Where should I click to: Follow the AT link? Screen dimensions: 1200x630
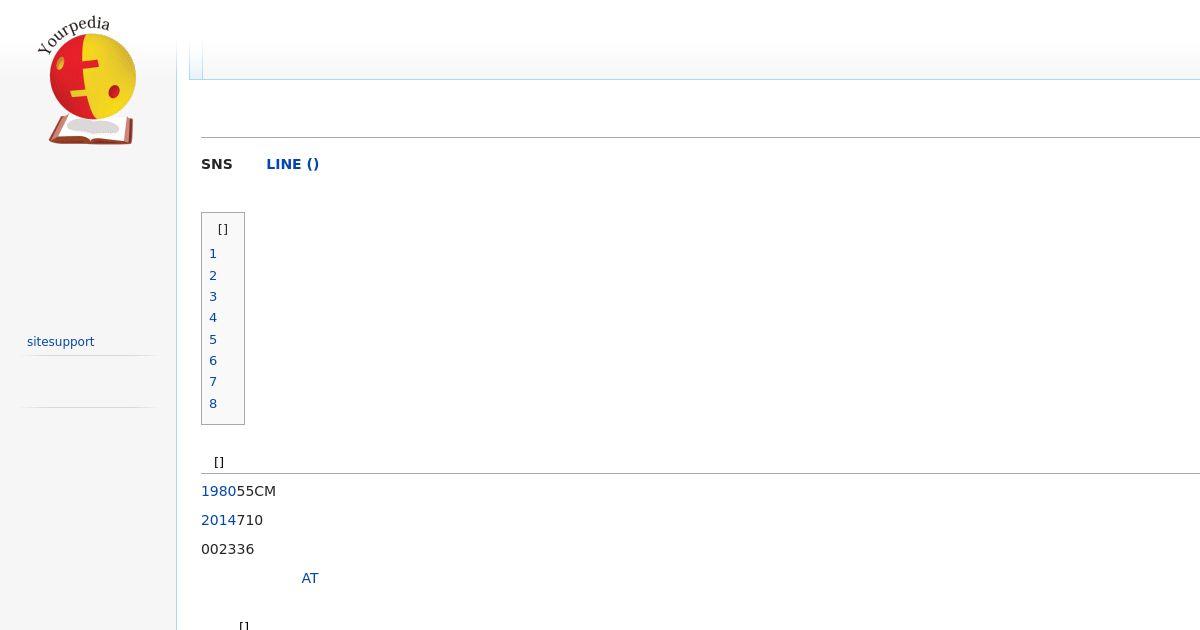[310, 578]
